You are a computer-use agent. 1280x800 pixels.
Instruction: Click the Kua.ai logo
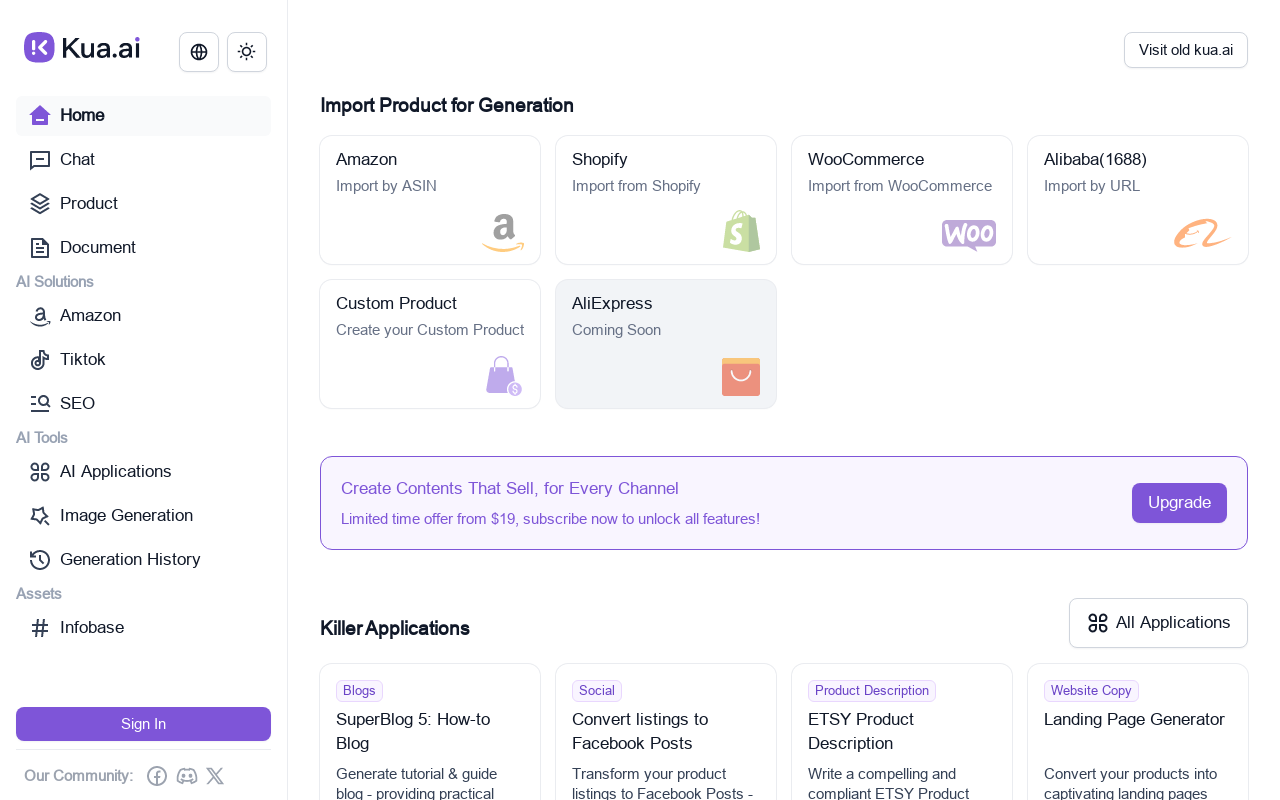point(82,48)
